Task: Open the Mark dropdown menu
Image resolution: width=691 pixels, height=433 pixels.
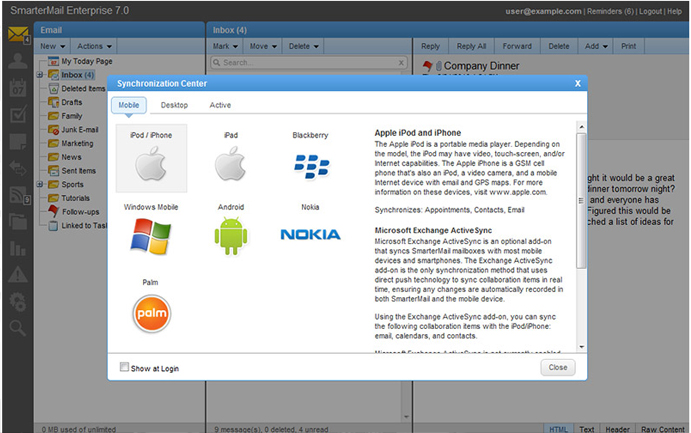Action: 225,46
